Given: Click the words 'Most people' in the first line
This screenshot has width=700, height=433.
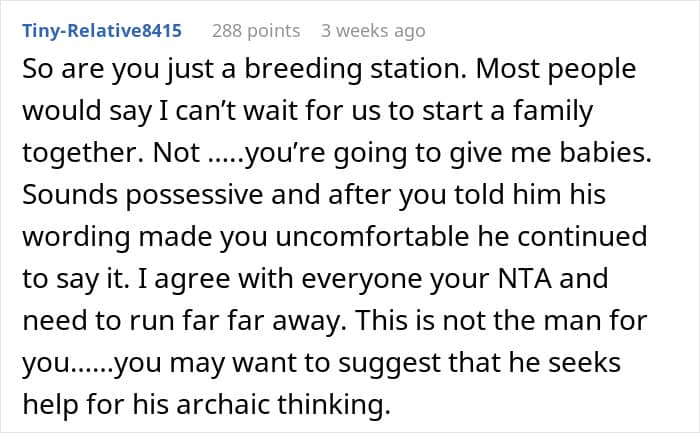Looking at the screenshot, I should [556, 69].
